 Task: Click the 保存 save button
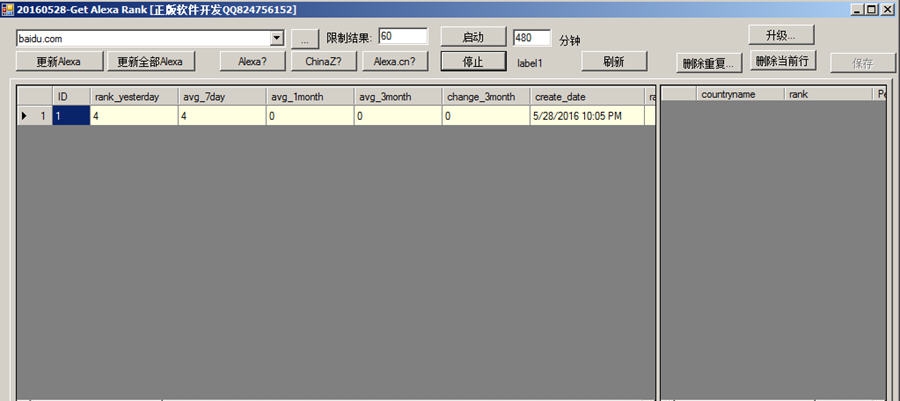[x=863, y=63]
